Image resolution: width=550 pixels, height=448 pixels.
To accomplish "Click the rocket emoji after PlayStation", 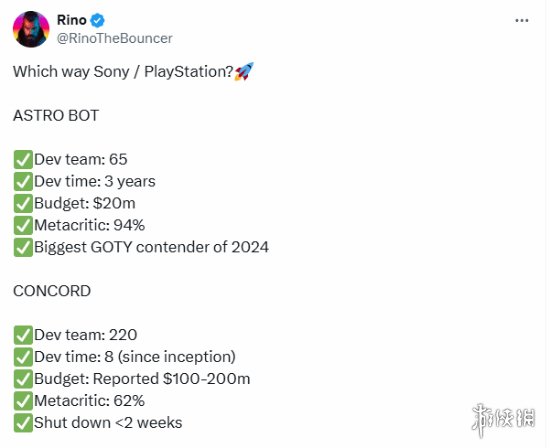I will point(244,72).
